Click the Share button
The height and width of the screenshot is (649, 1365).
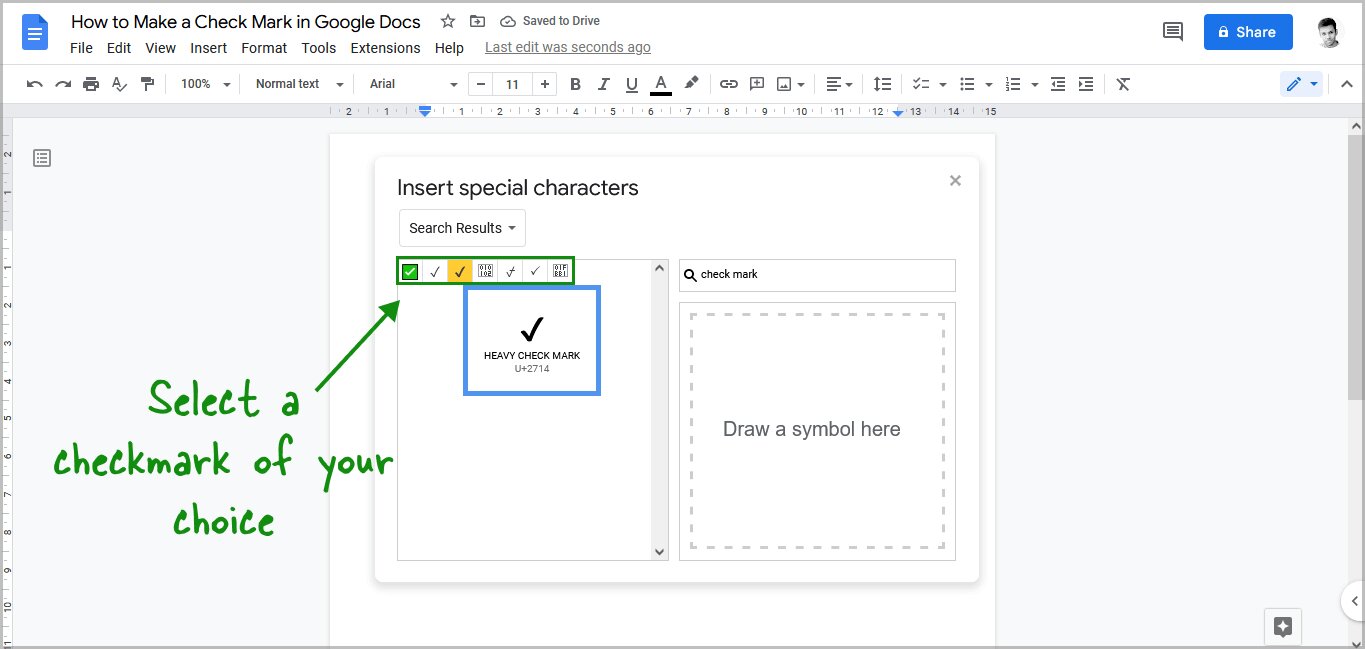pos(1247,31)
